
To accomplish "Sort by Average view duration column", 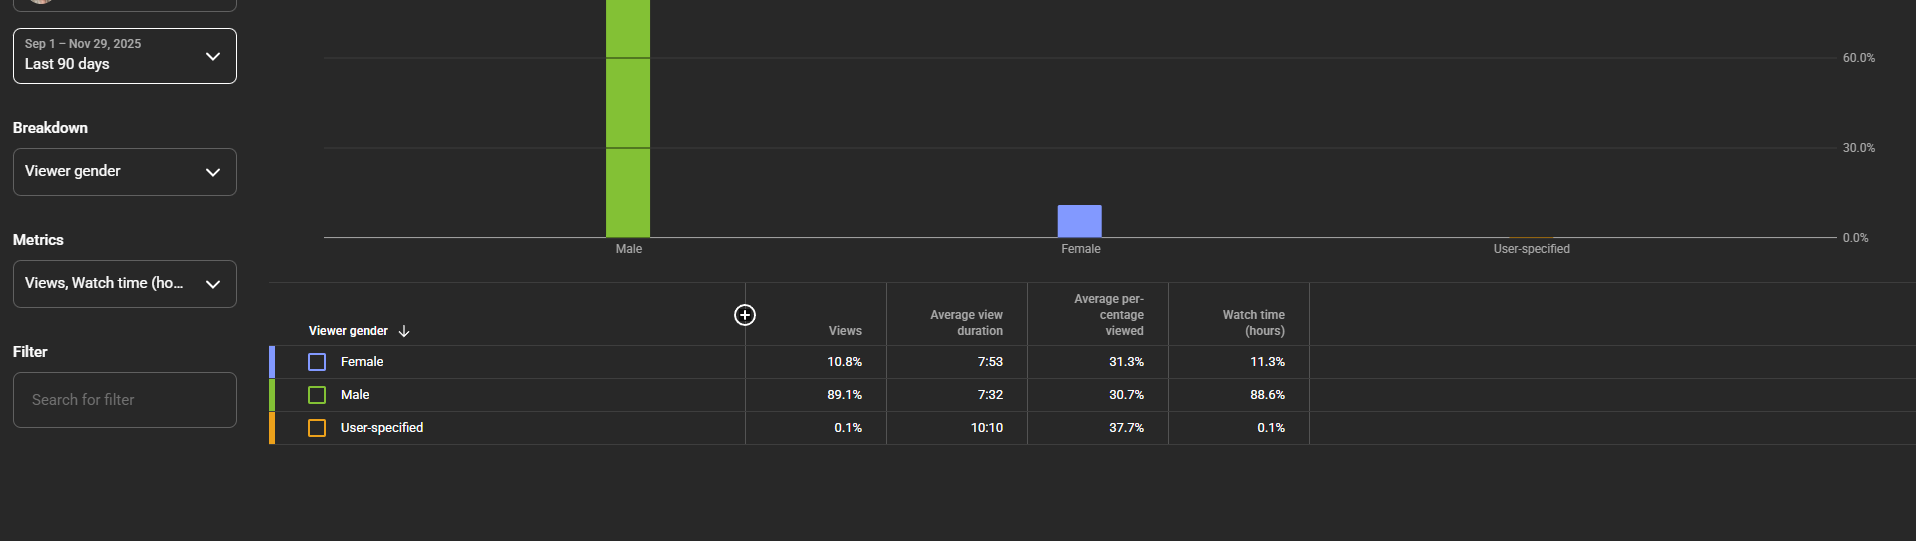I will [x=966, y=323].
